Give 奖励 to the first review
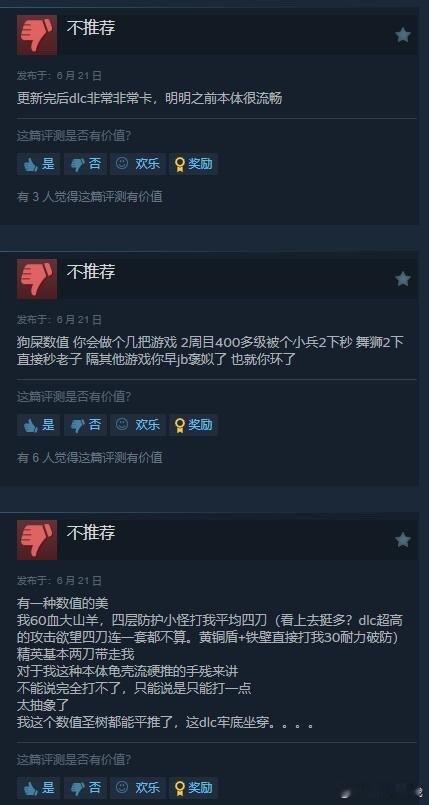429x805 pixels. [193, 164]
